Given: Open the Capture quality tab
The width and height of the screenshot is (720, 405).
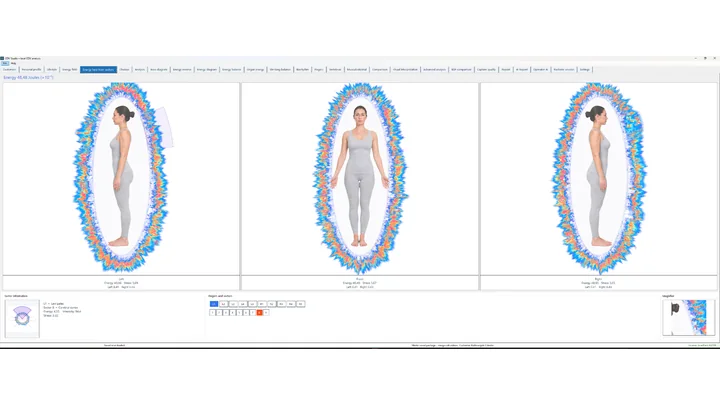Looking at the screenshot, I should [x=486, y=69].
